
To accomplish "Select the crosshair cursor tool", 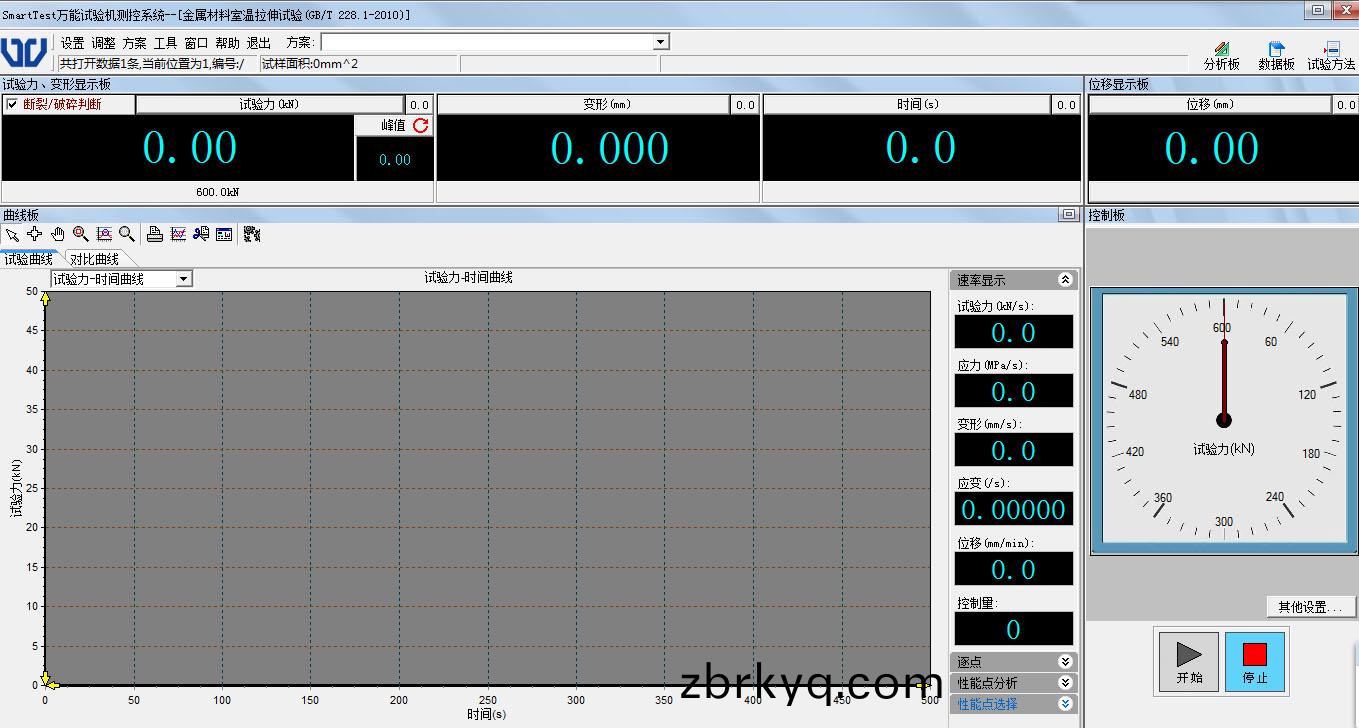I will pyautogui.click(x=35, y=234).
